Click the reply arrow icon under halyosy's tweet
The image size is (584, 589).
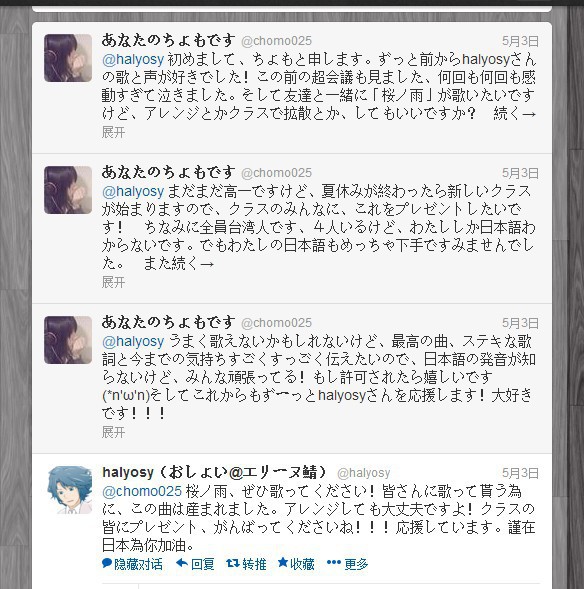(182, 563)
